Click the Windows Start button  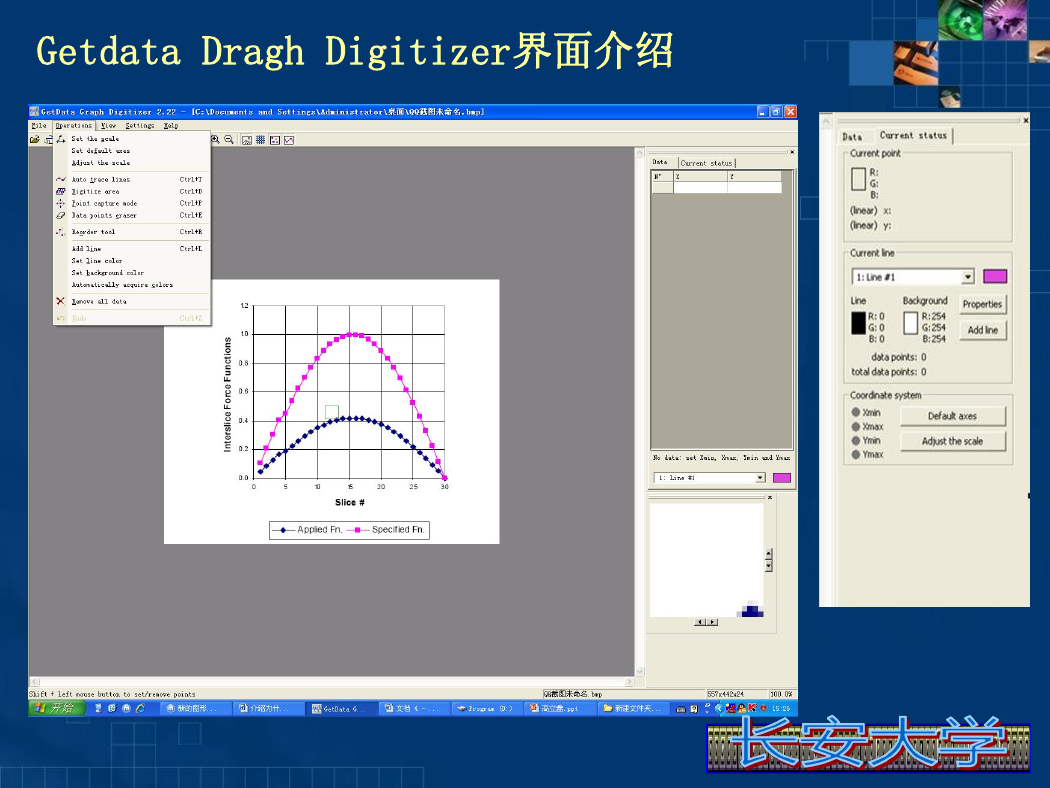pos(57,708)
